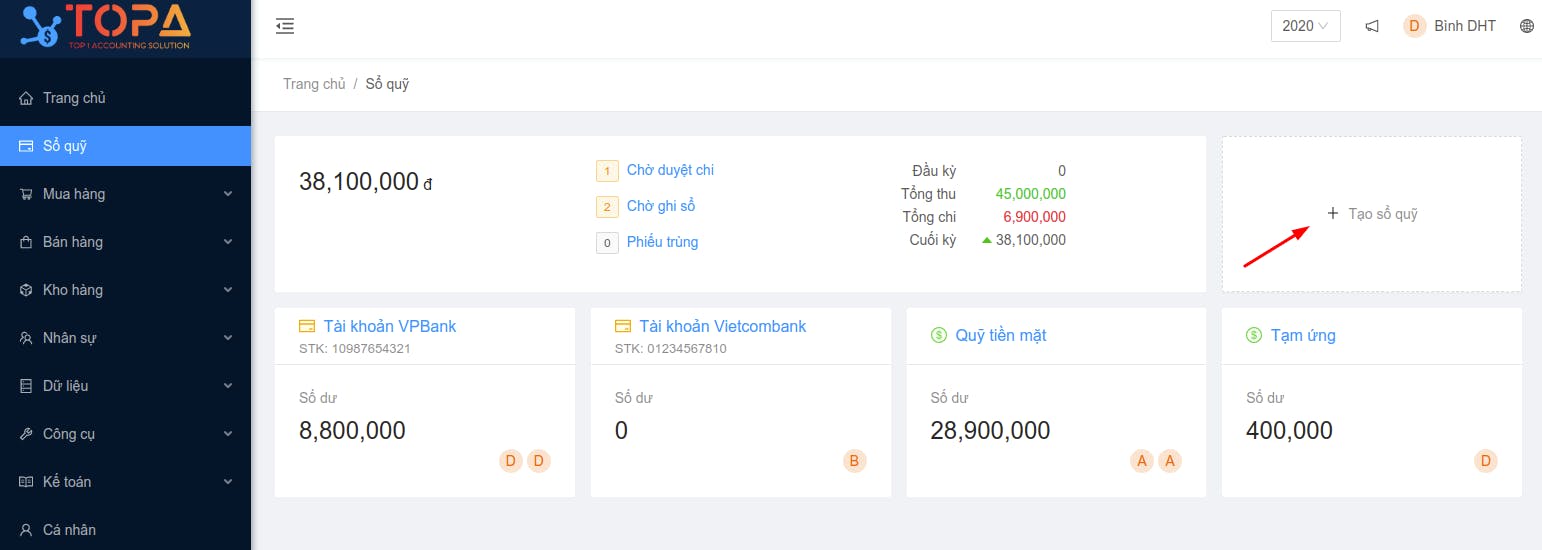Click the TOPA logo

tap(107, 27)
